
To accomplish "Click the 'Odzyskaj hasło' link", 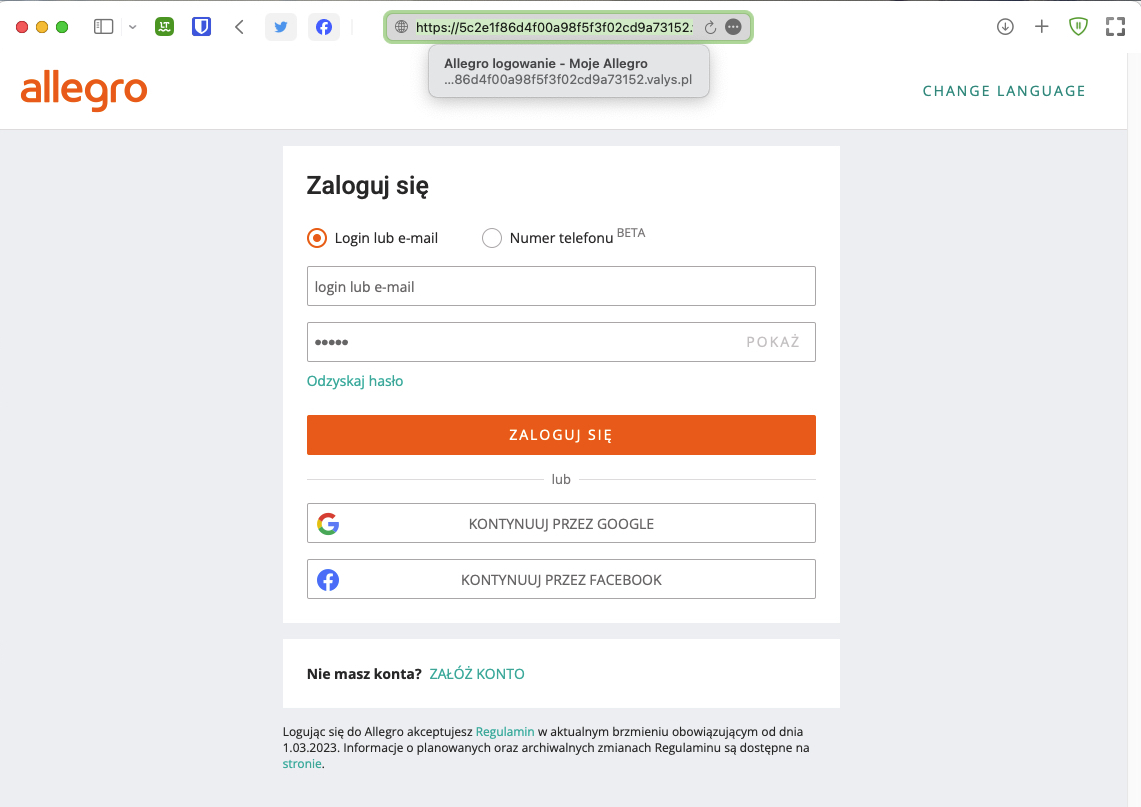I will click(x=355, y=381).
